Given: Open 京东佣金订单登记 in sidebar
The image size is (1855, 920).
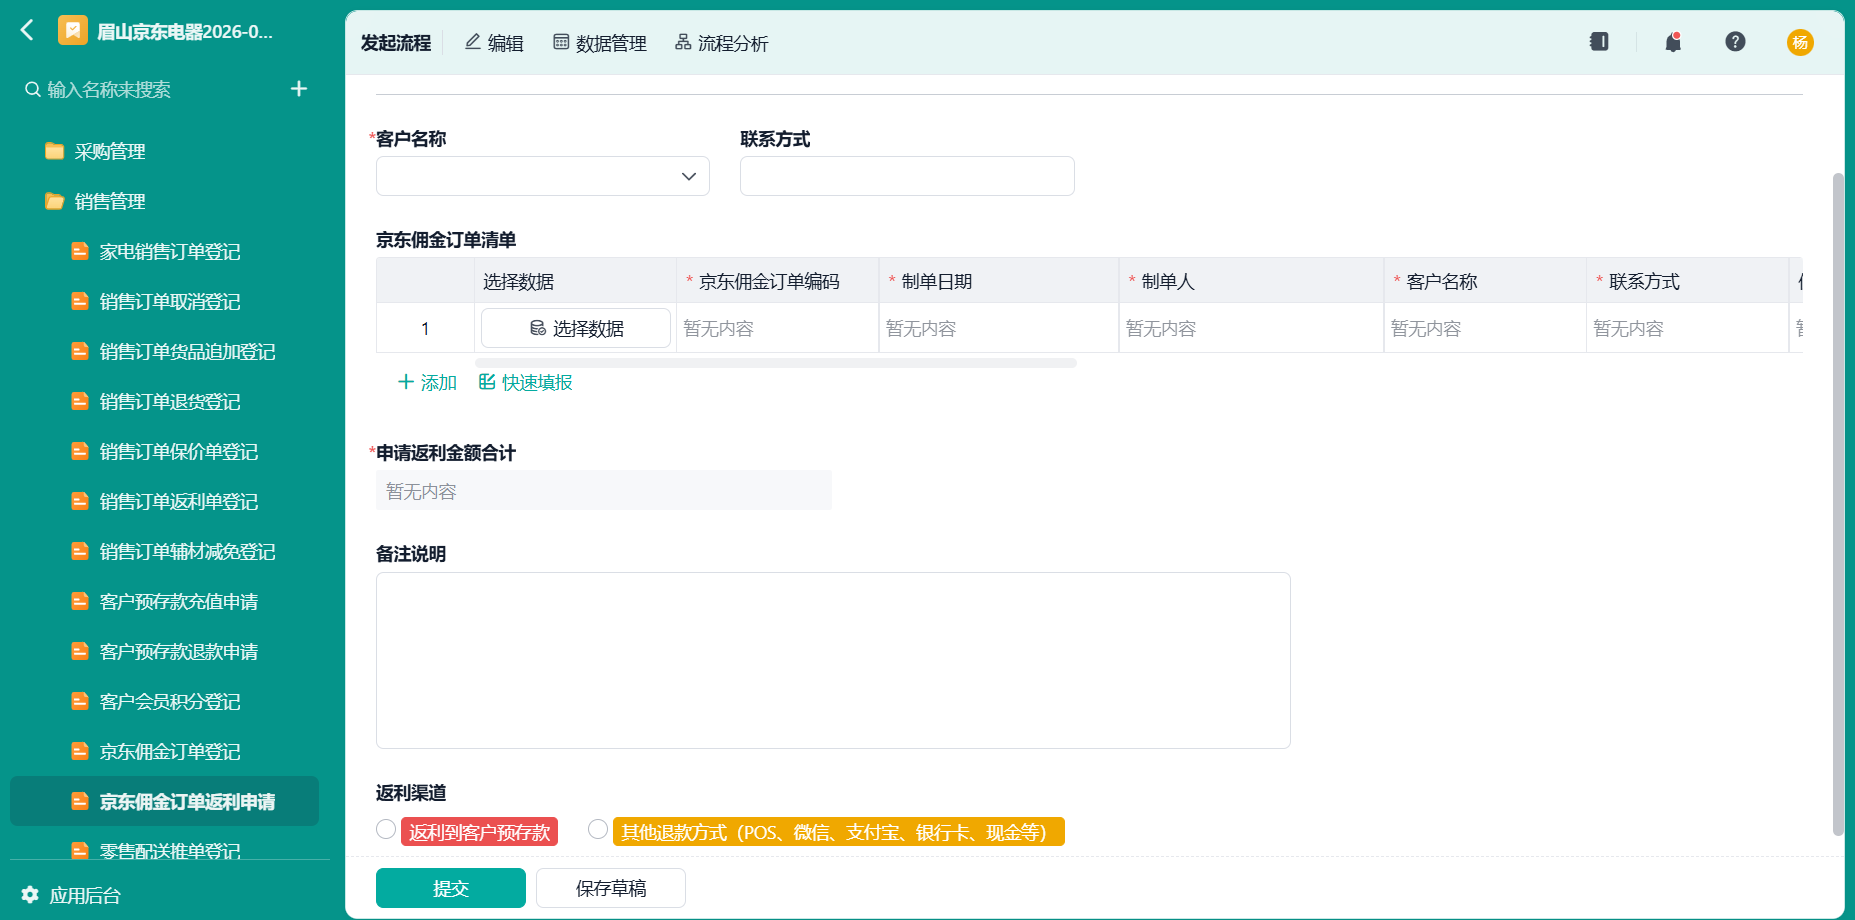Looking at the screenshot, I should (170, 752).
